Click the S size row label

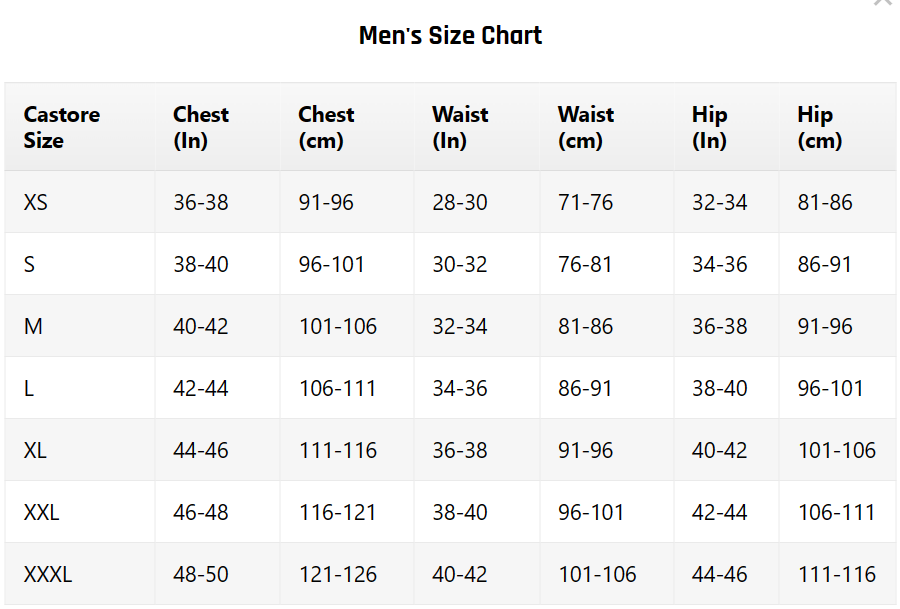pos(29,265)
